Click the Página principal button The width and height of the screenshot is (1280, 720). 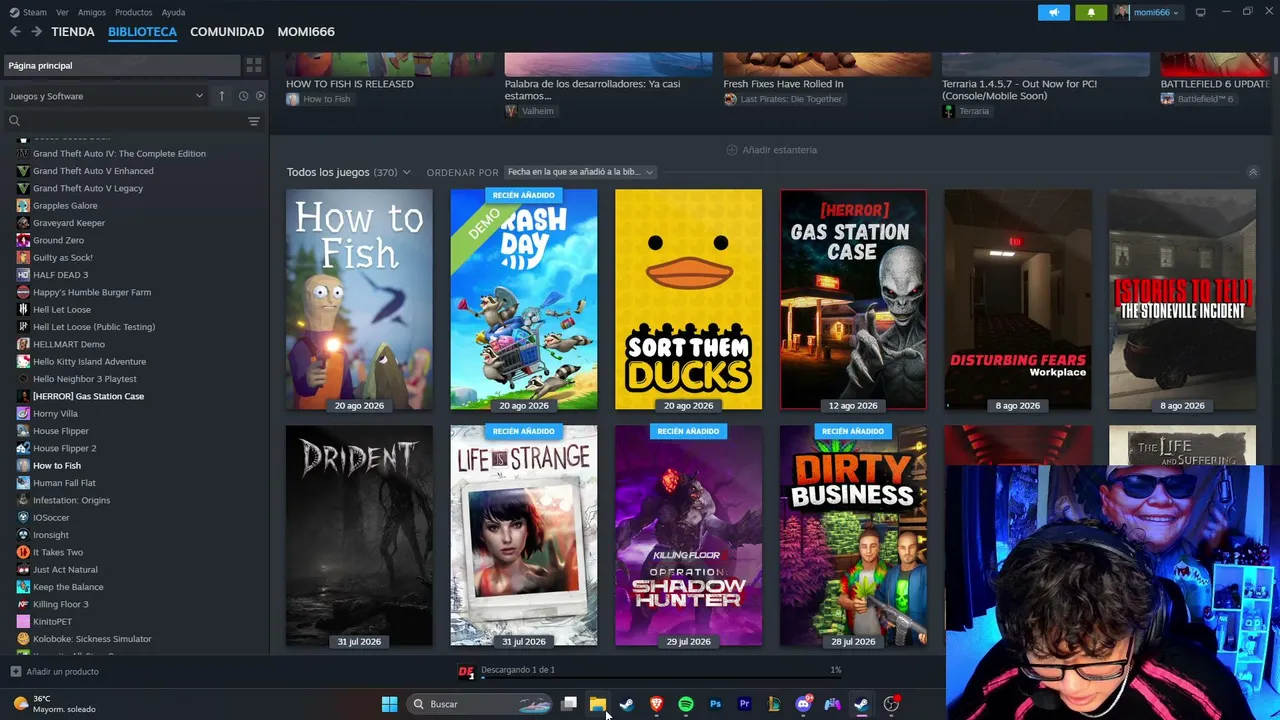tap(121, 65)
